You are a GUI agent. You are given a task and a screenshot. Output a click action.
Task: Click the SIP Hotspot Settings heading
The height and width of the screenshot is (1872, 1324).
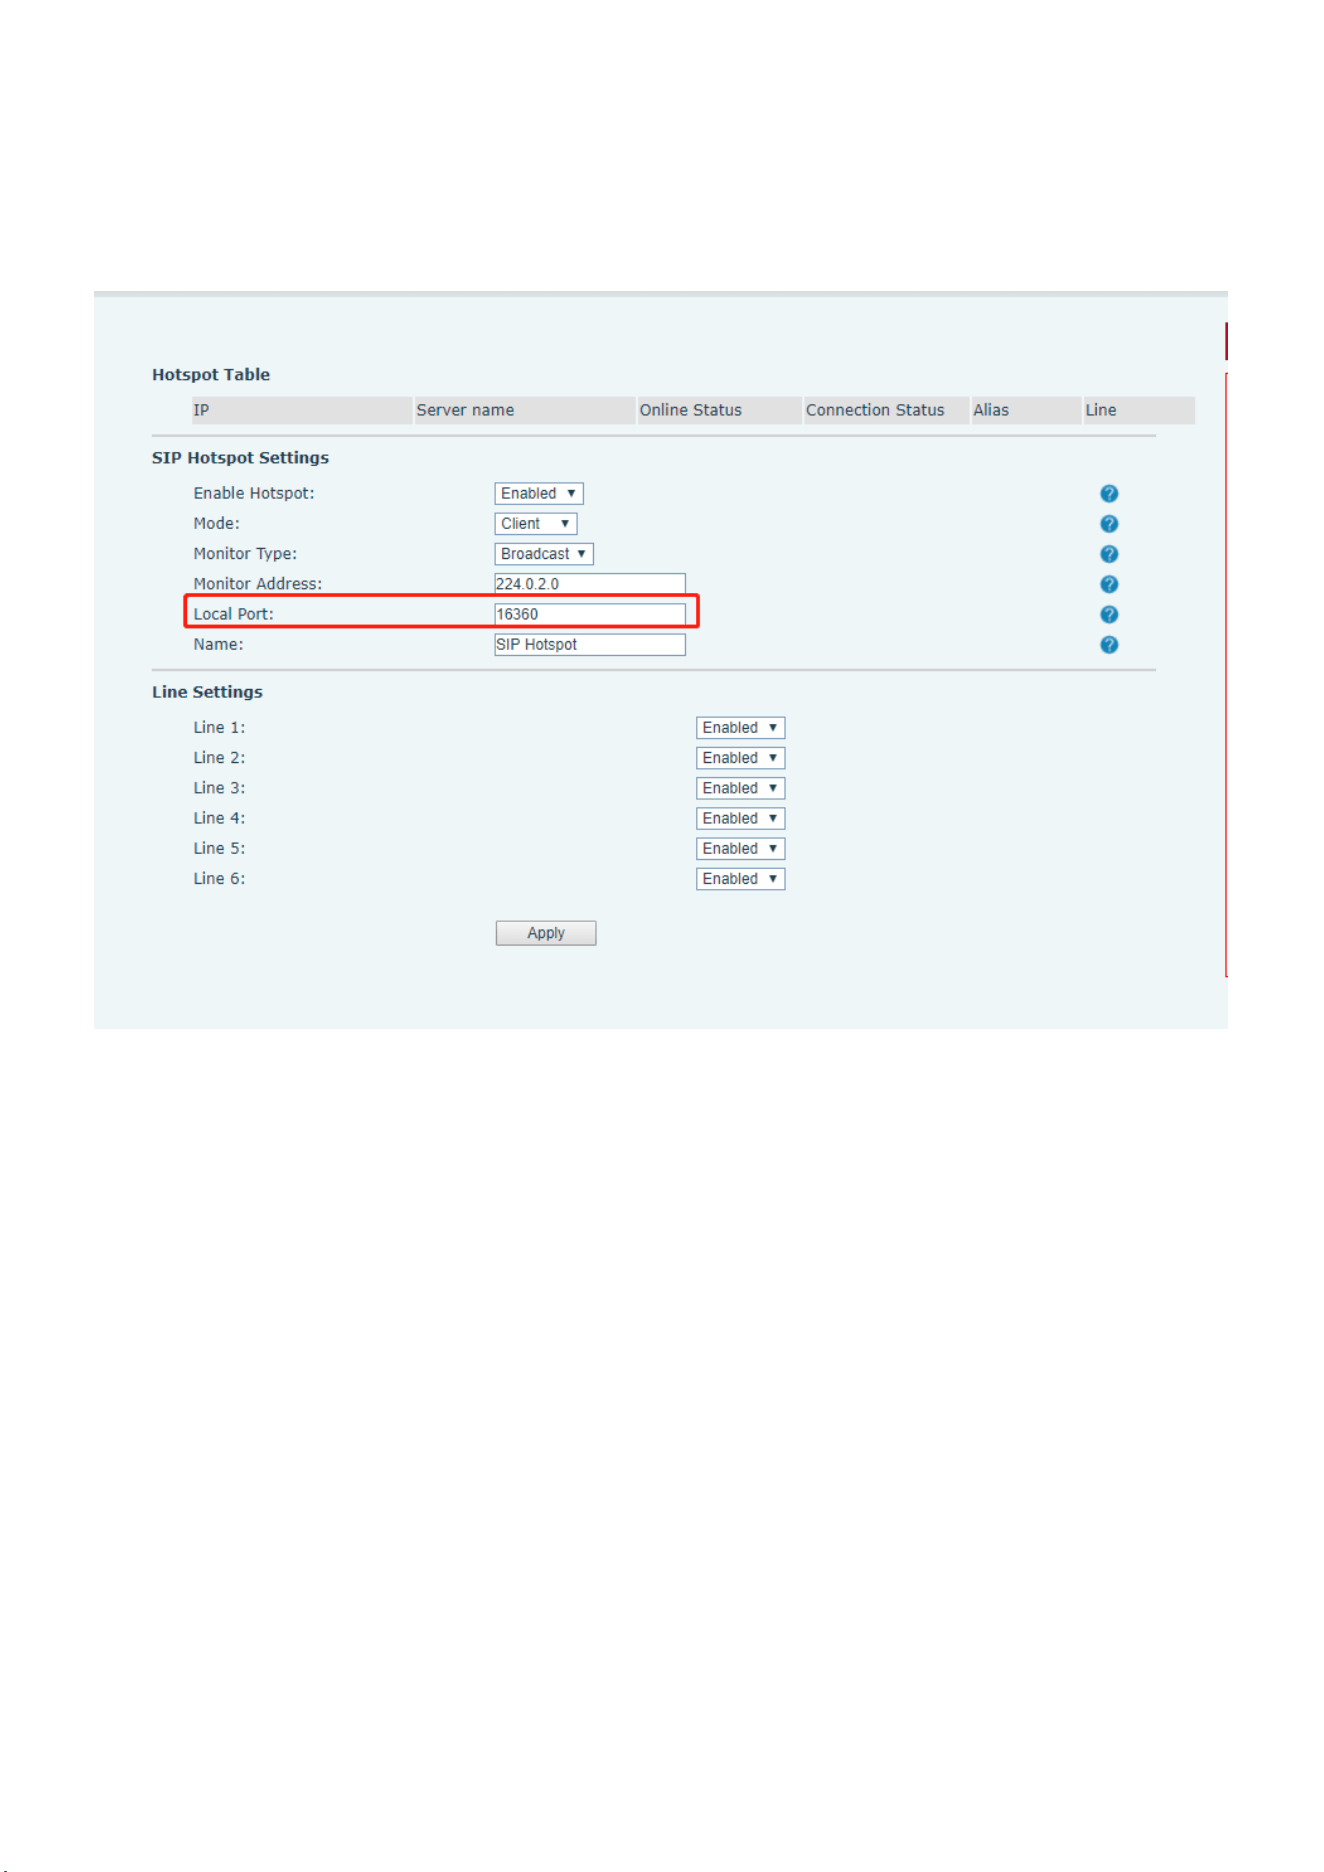(240, 458)
